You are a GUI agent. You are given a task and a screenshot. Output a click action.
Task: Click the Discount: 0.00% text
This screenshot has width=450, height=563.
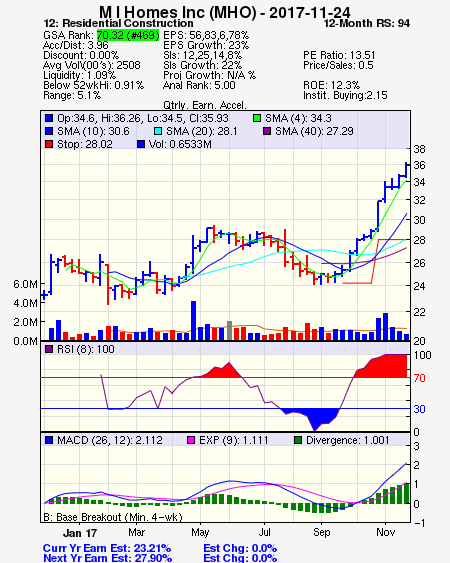coord(81,55)
